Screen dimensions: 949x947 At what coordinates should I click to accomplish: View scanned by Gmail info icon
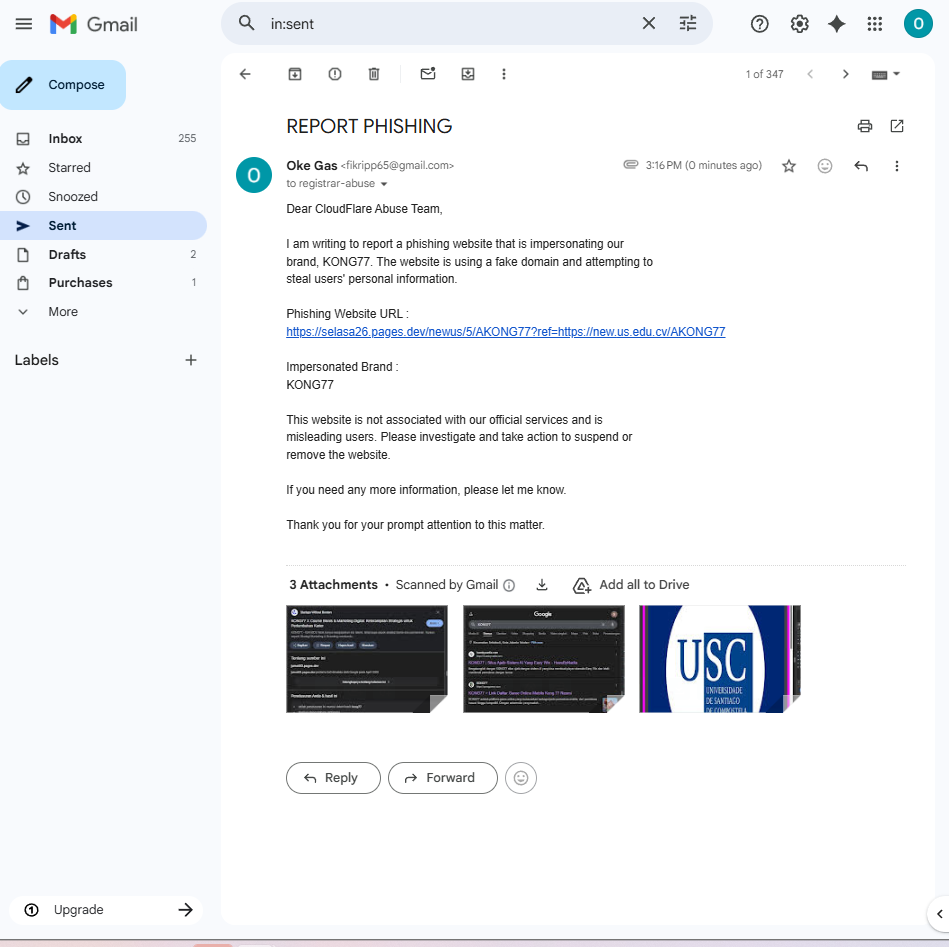[509, 585]
